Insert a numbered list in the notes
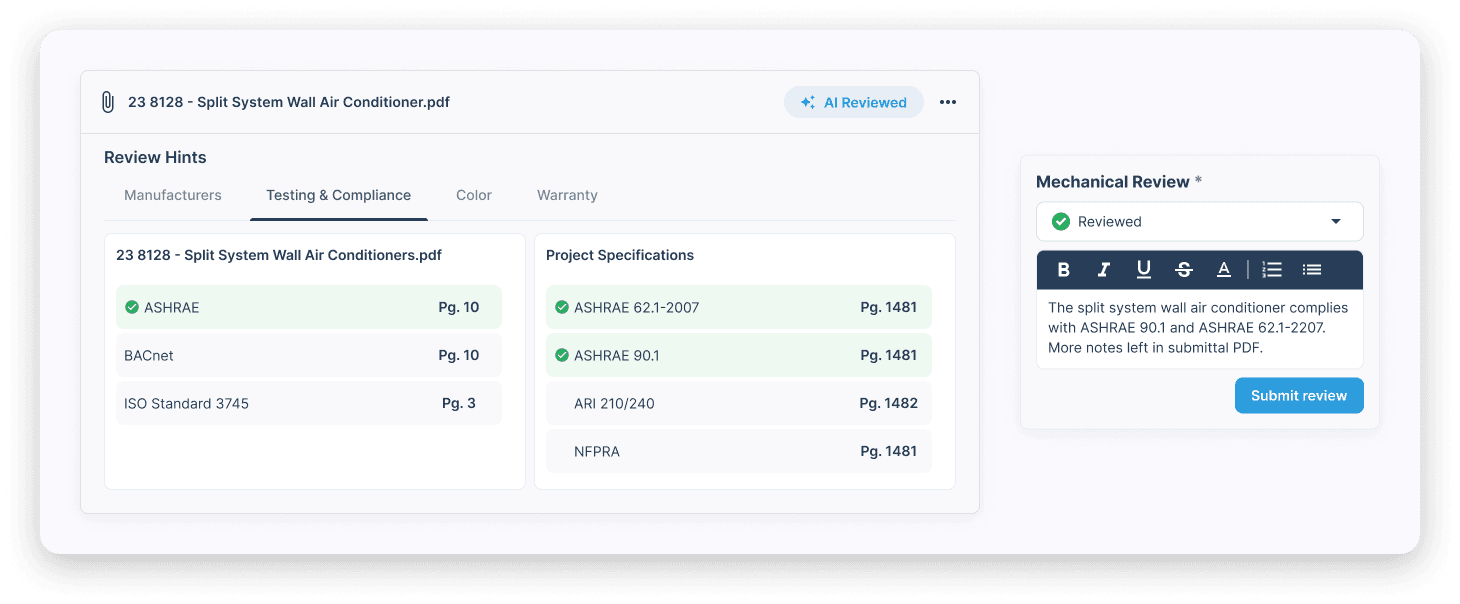Screen dimensions: 1460x604 (1271, 269)
